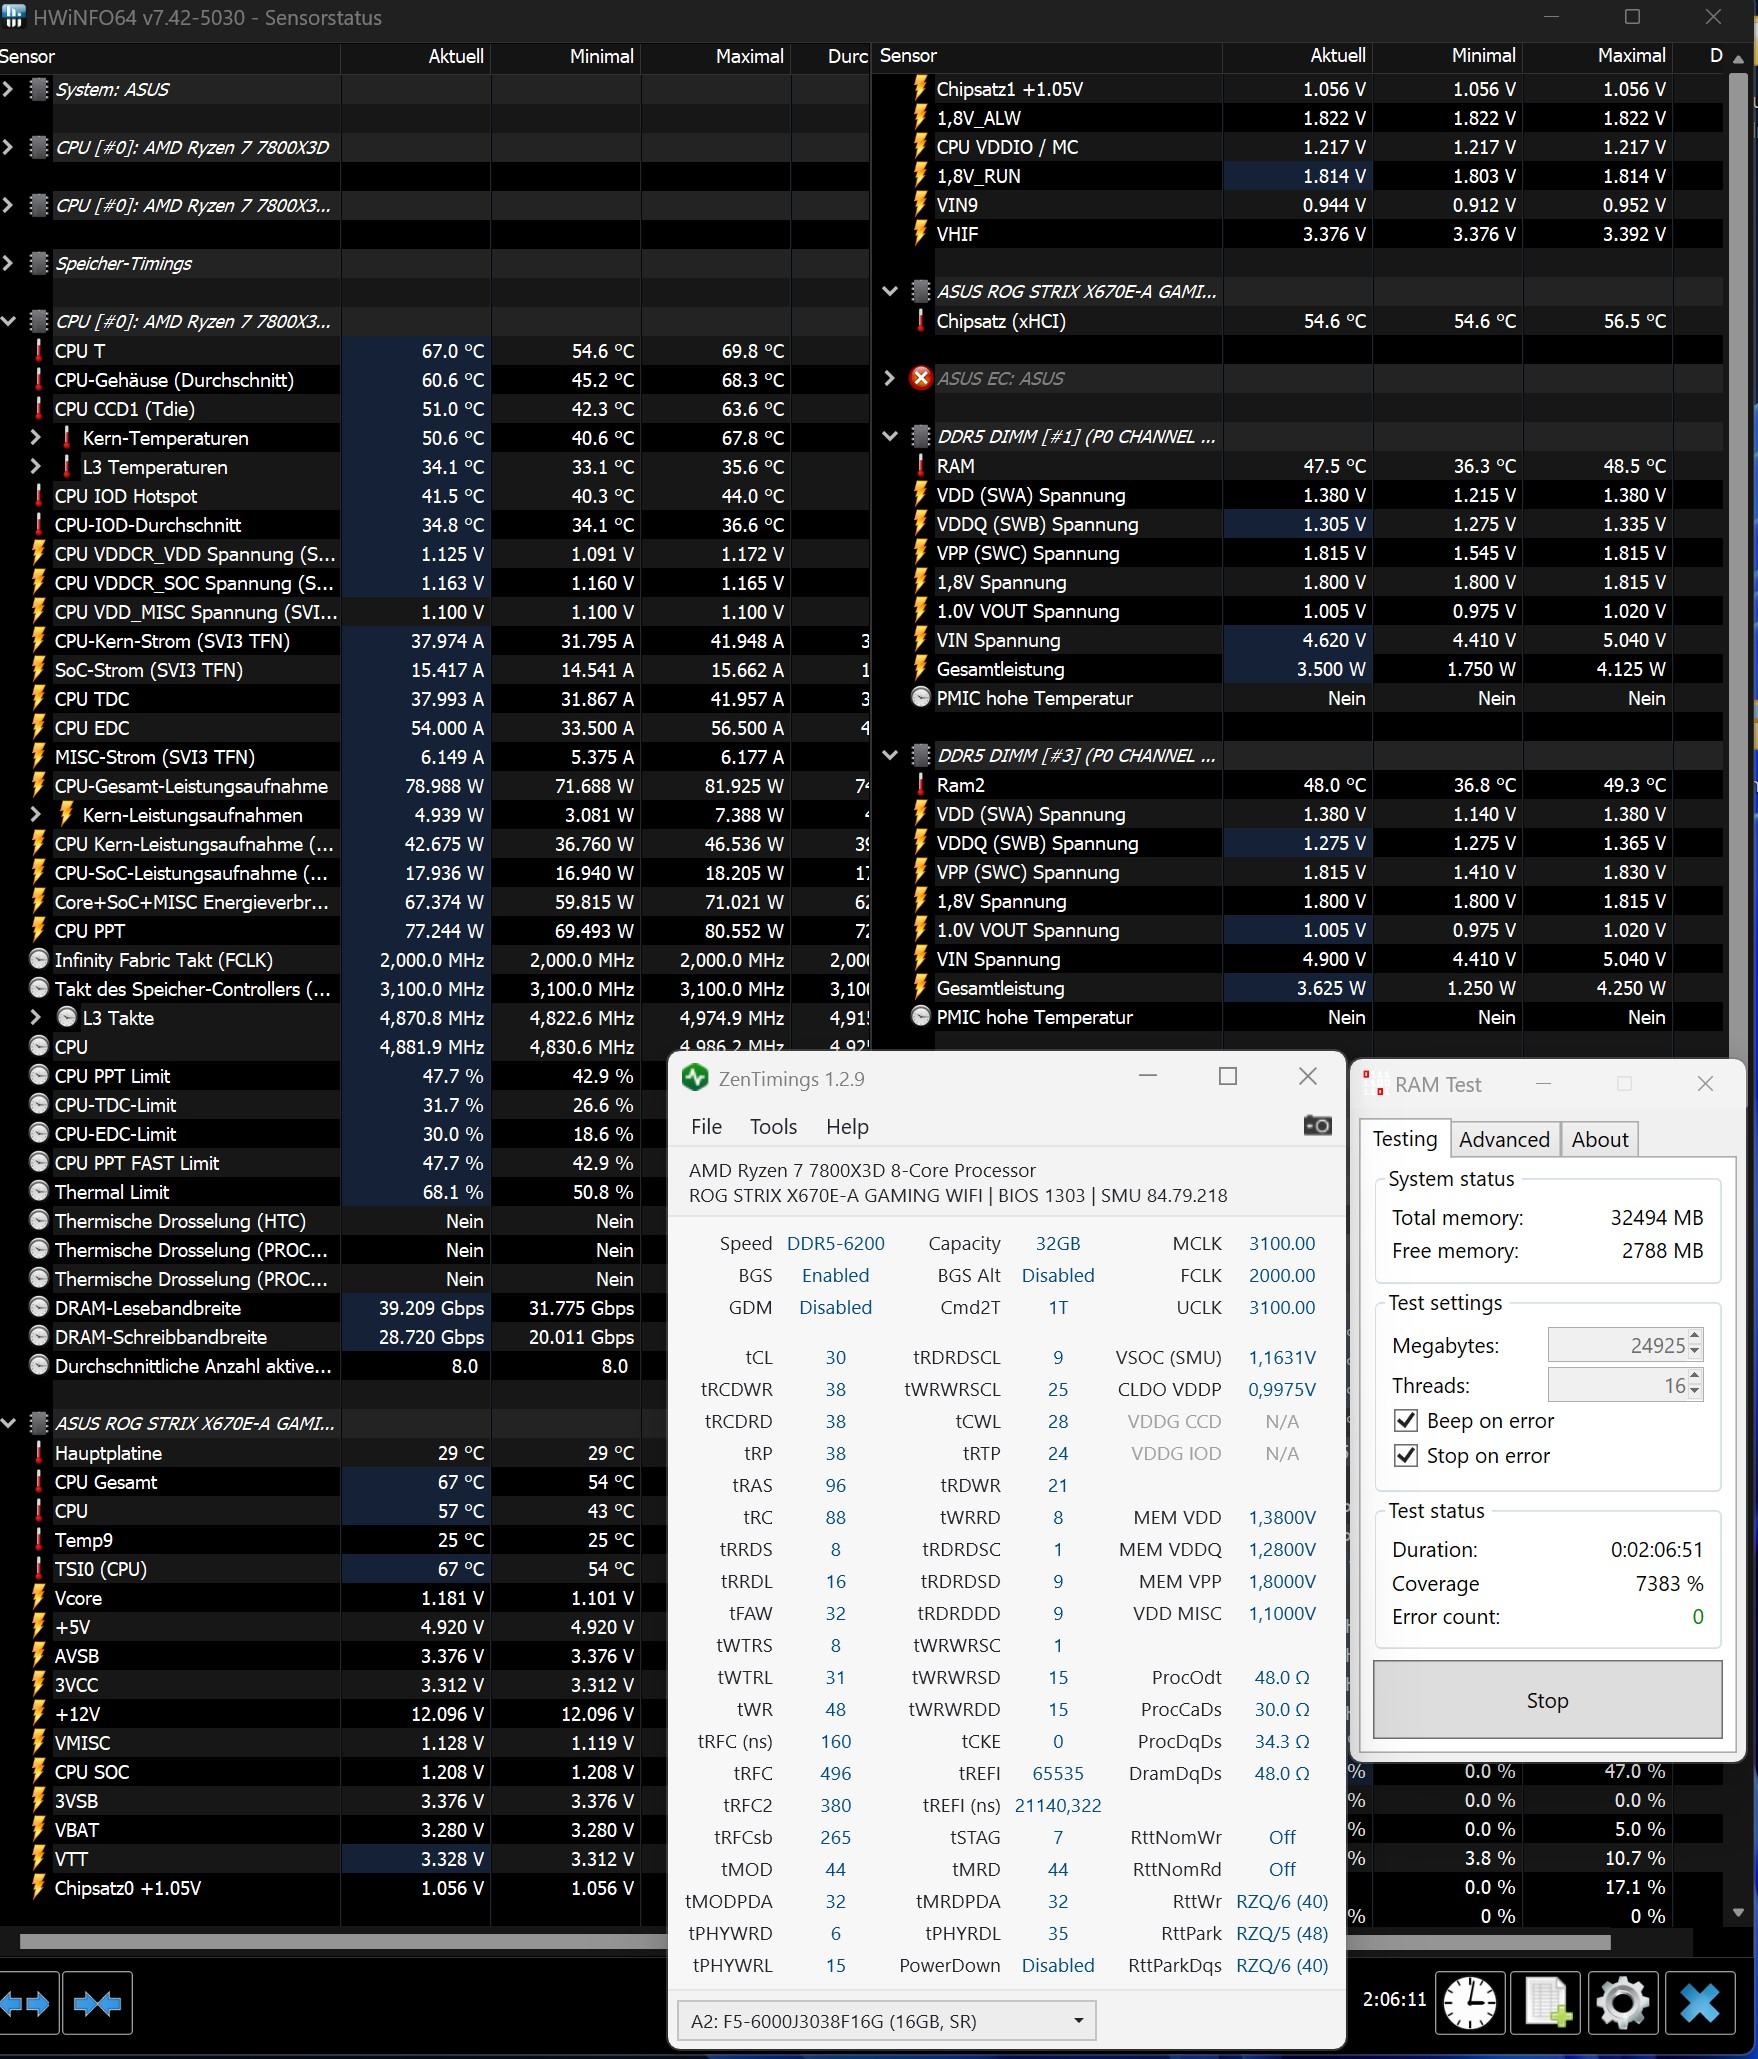1758x2059 pixels.
Task: Click the left Minimal column header
Action: coord(566,56)
